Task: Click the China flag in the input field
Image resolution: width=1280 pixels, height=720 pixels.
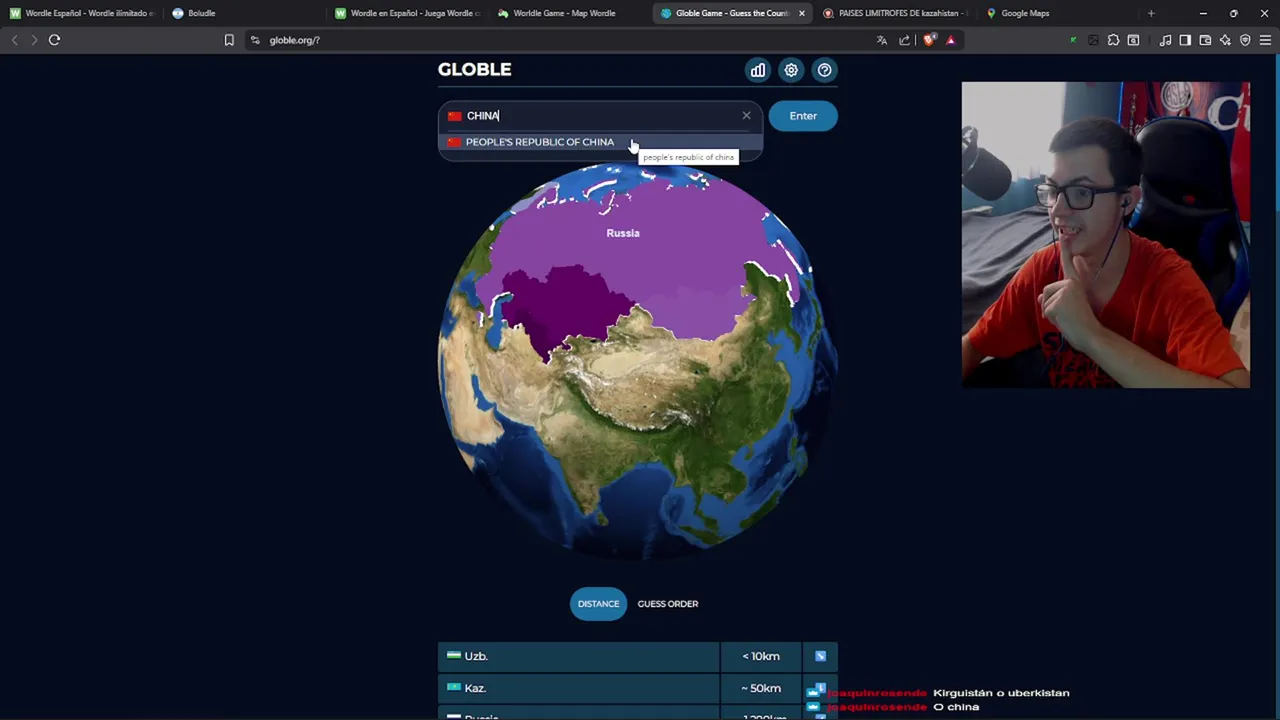Action: (x=455, y=116)
